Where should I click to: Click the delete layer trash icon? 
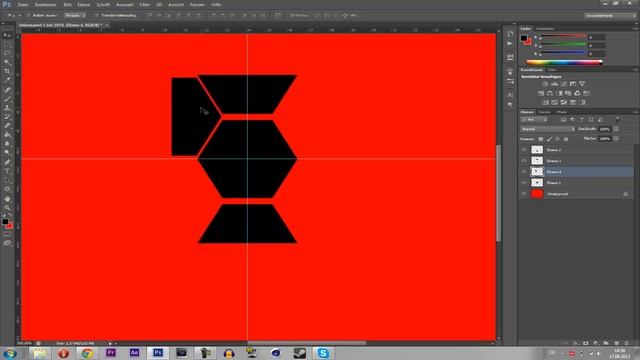pyautogui.click(x=627, y=343)
